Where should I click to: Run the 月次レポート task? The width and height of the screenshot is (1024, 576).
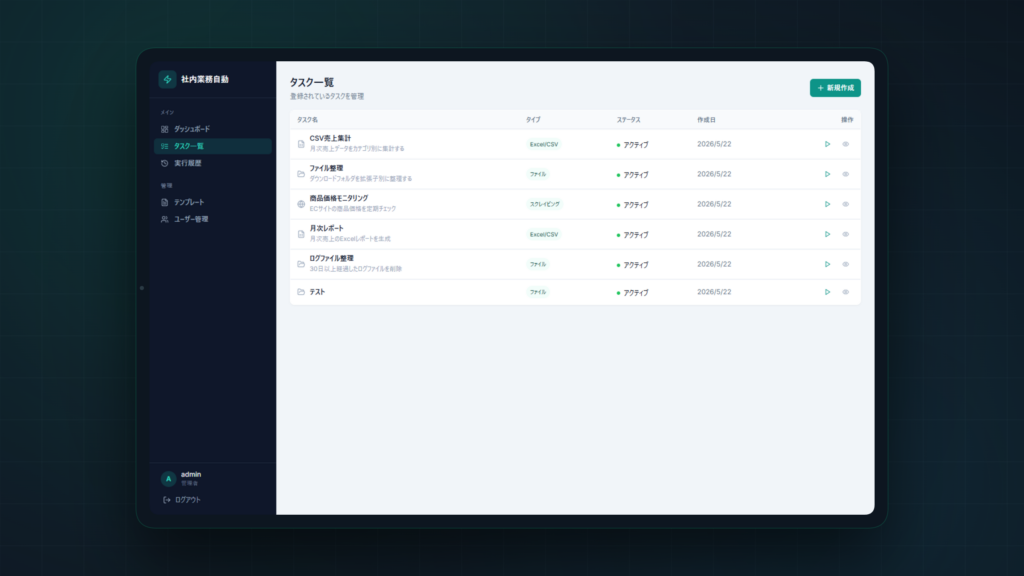827,234
